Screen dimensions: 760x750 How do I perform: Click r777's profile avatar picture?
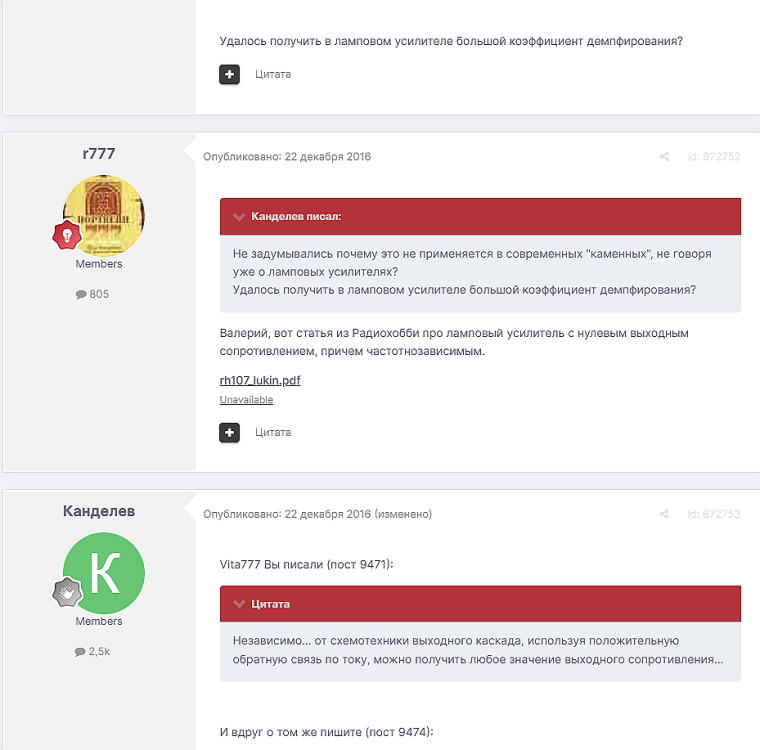104,215
